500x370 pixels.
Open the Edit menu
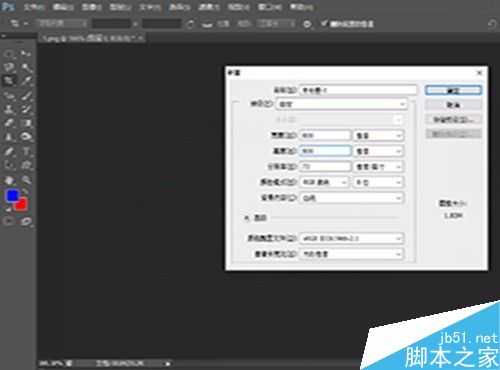pos(63,7)
